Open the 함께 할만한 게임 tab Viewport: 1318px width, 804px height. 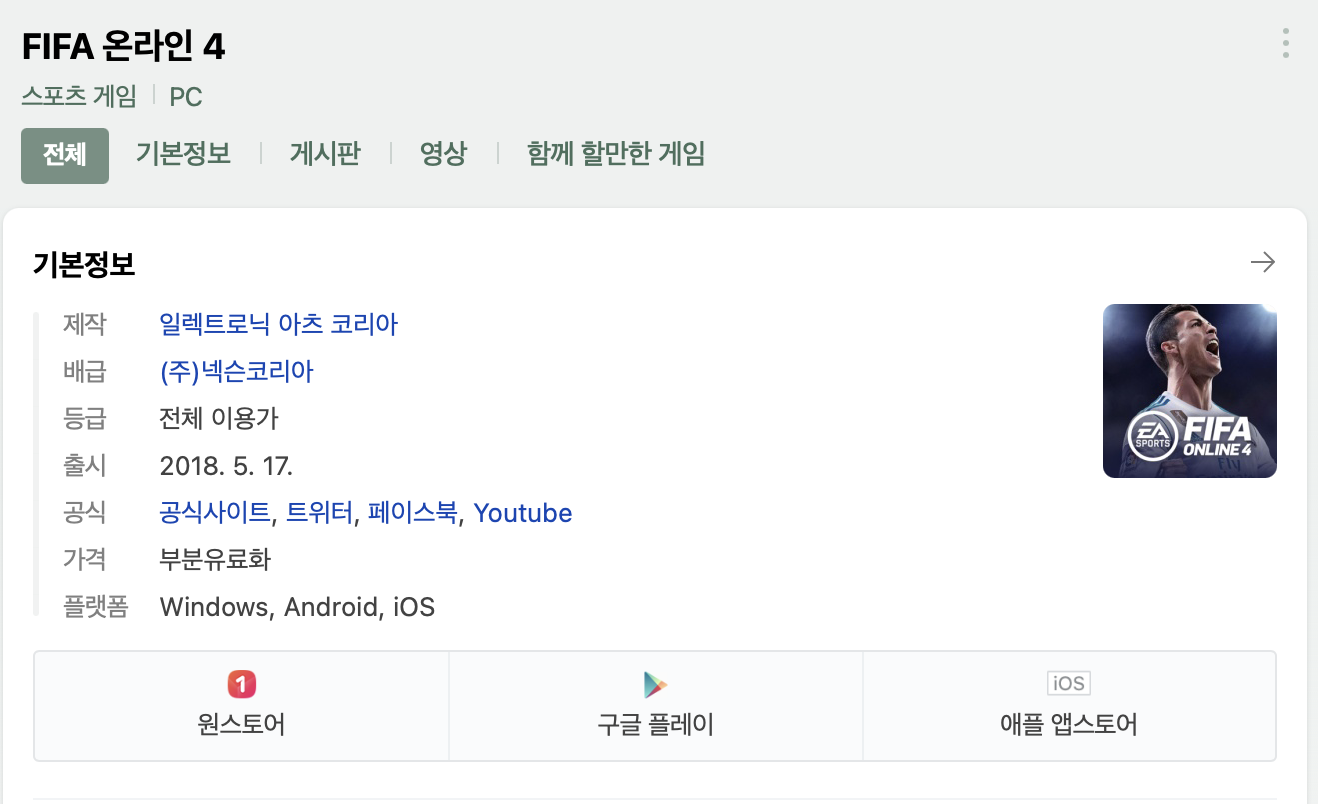point(616,154)
